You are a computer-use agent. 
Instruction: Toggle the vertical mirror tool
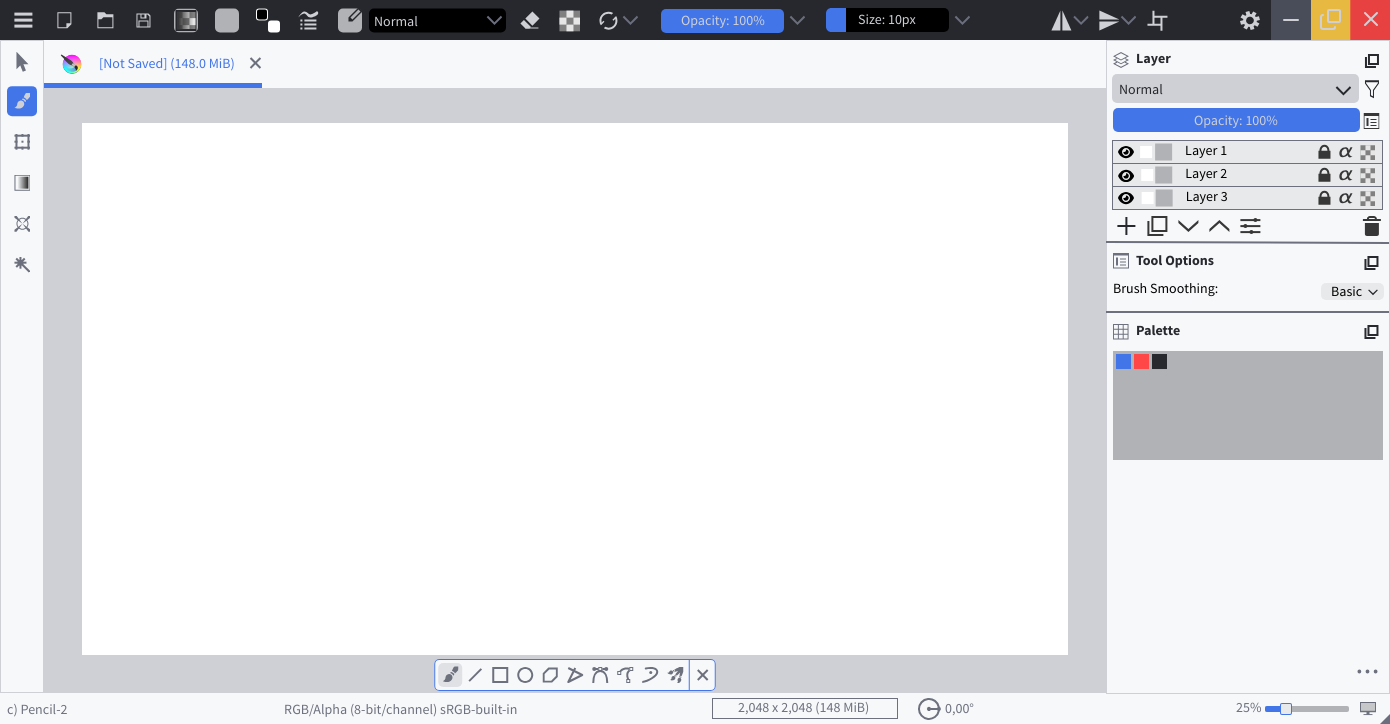coord(1108,20)
